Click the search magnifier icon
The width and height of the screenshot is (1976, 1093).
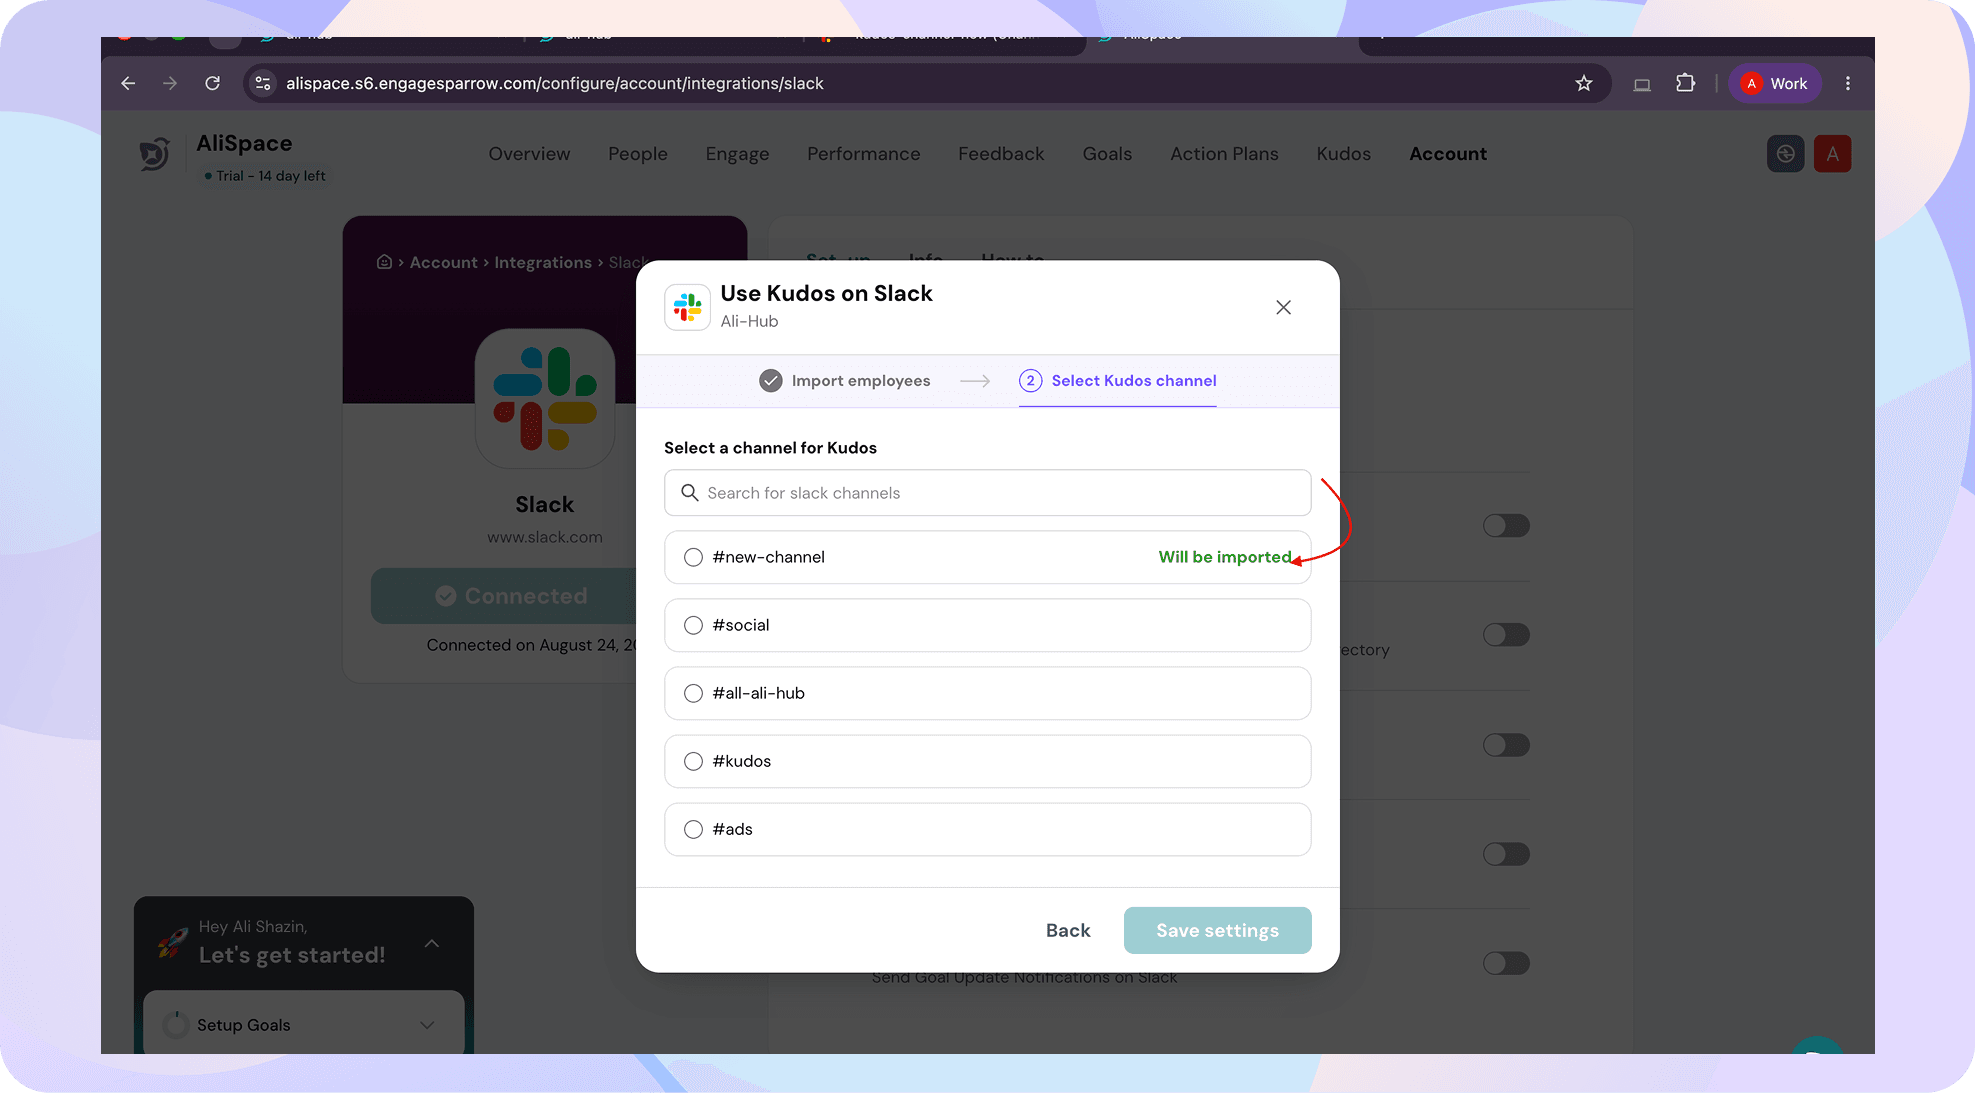point(689,493)
